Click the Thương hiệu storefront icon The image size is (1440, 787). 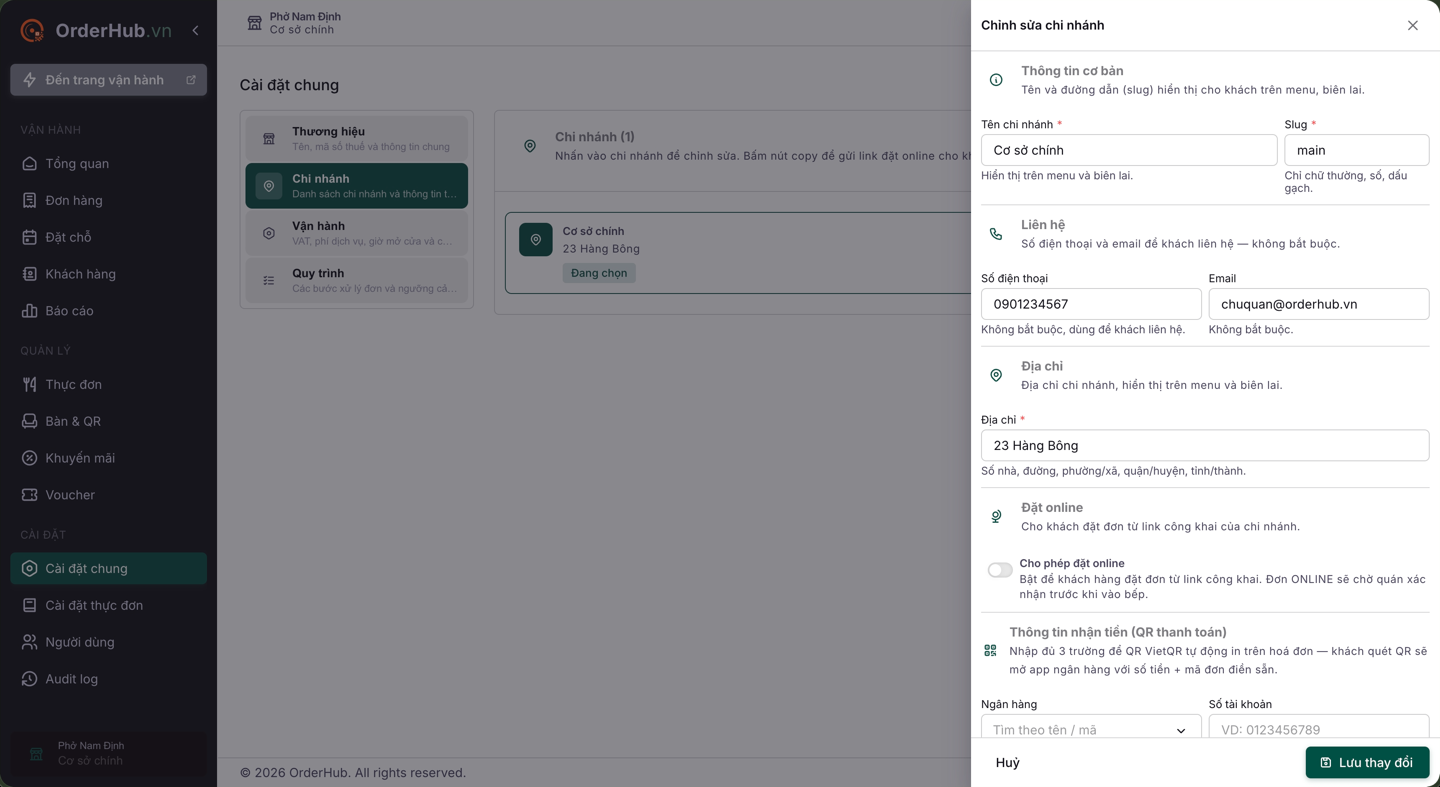click(x=269, y=139)
